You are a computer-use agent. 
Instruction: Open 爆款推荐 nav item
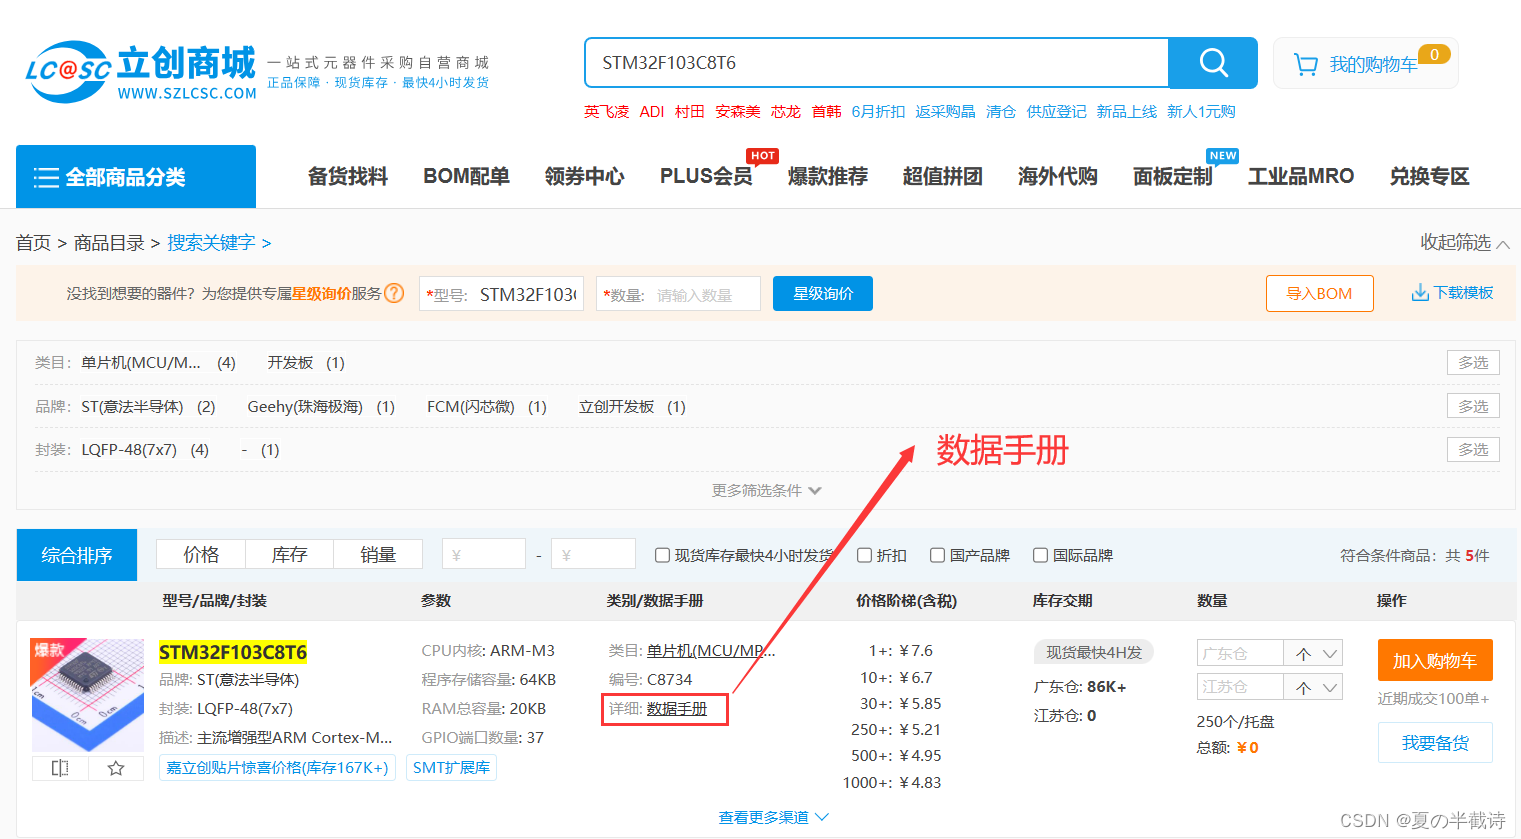pyautogui.click(x=828, y=176)
